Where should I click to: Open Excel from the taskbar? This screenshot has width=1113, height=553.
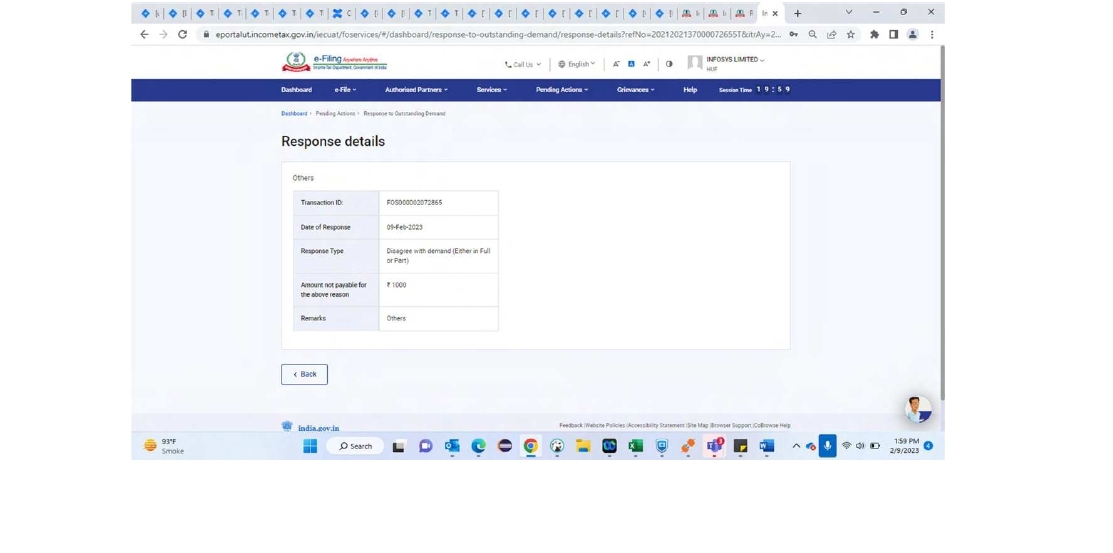pyautogui.click(x=635, y=446)
